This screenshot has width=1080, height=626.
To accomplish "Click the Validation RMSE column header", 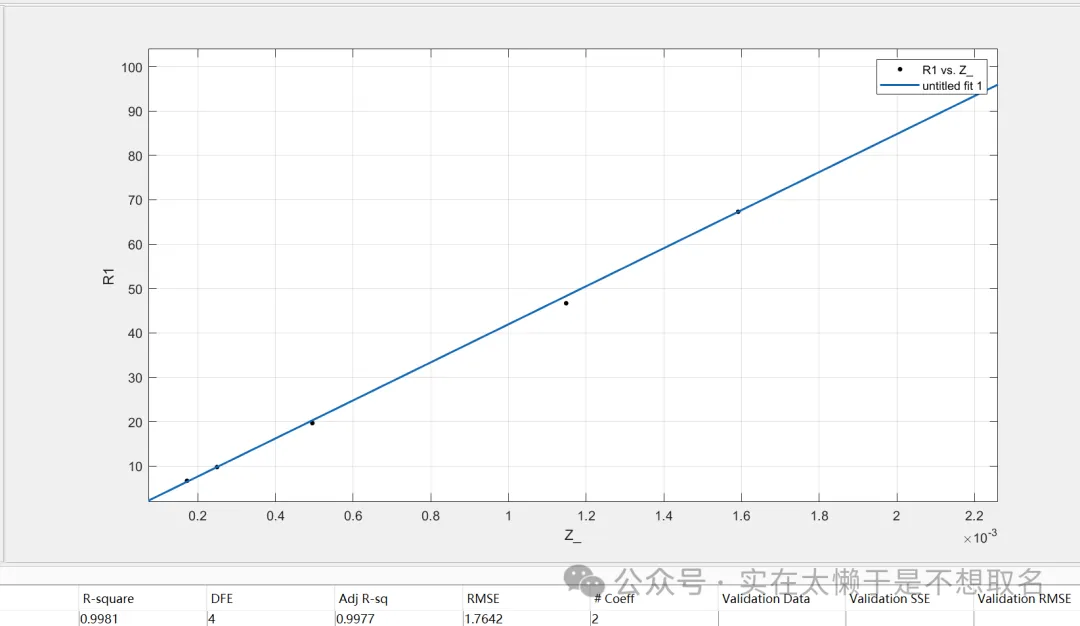I will pos(1024,599).
